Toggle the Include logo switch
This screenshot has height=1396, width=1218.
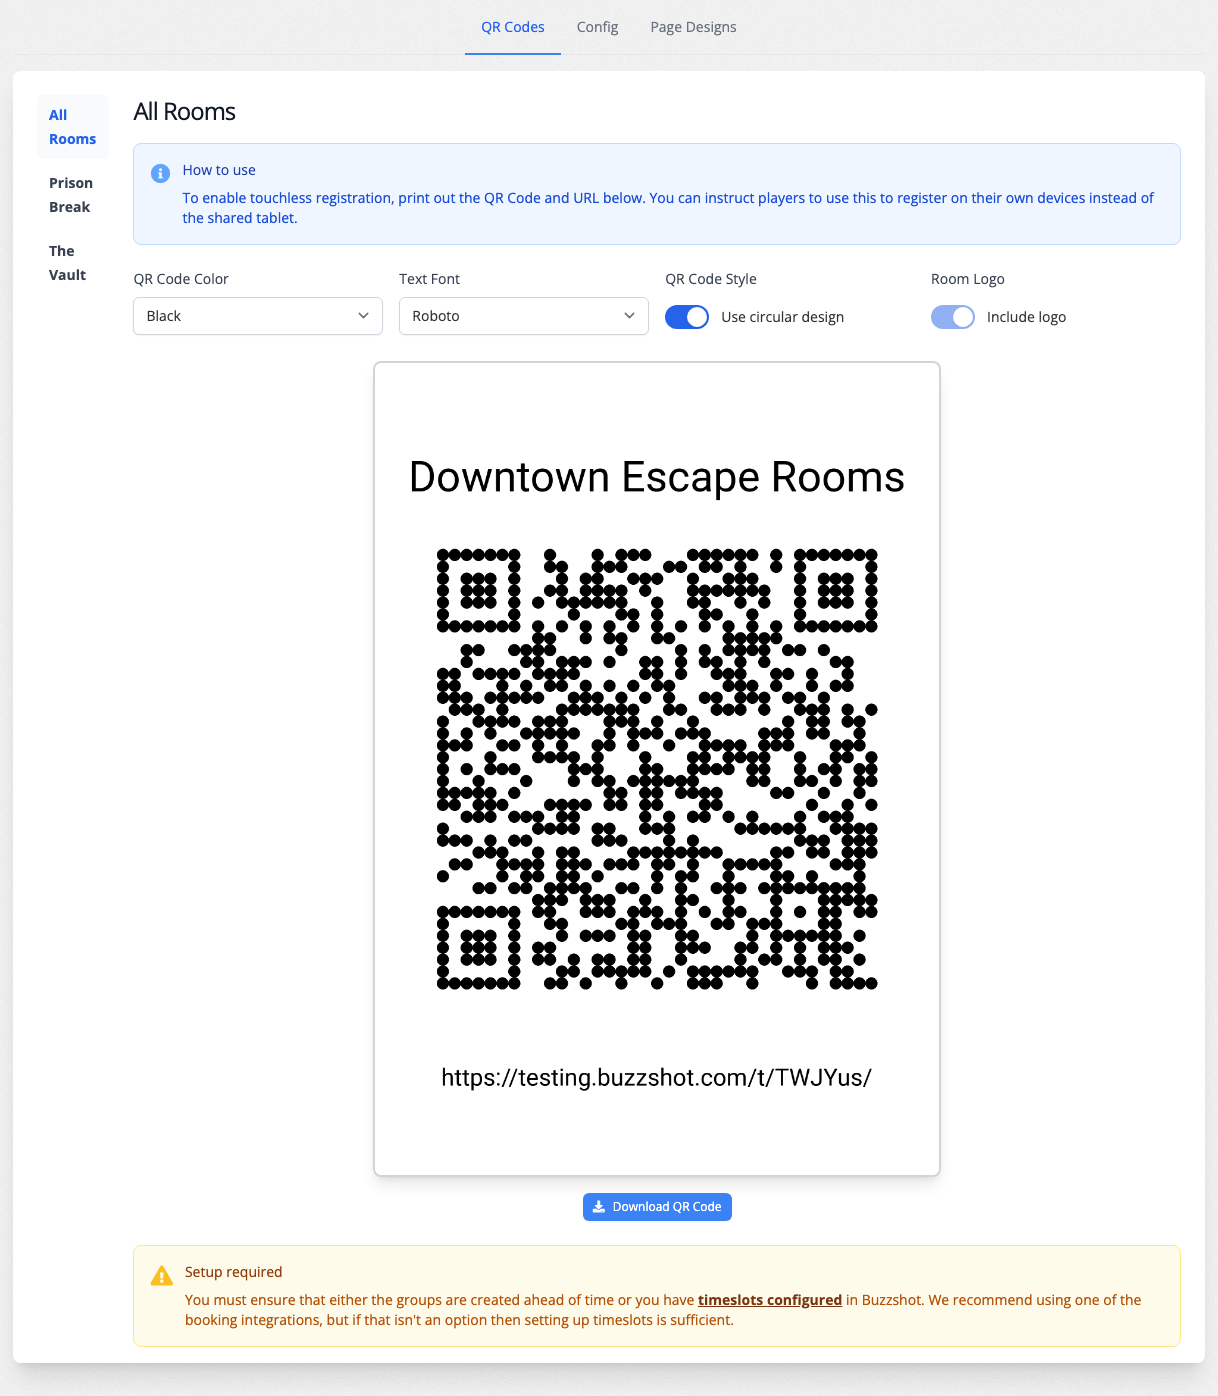pyautogui.click(x=953, y=317)
